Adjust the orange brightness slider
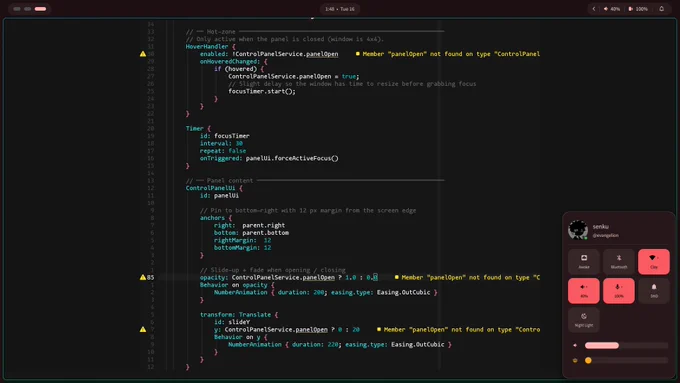 [626, 360]
